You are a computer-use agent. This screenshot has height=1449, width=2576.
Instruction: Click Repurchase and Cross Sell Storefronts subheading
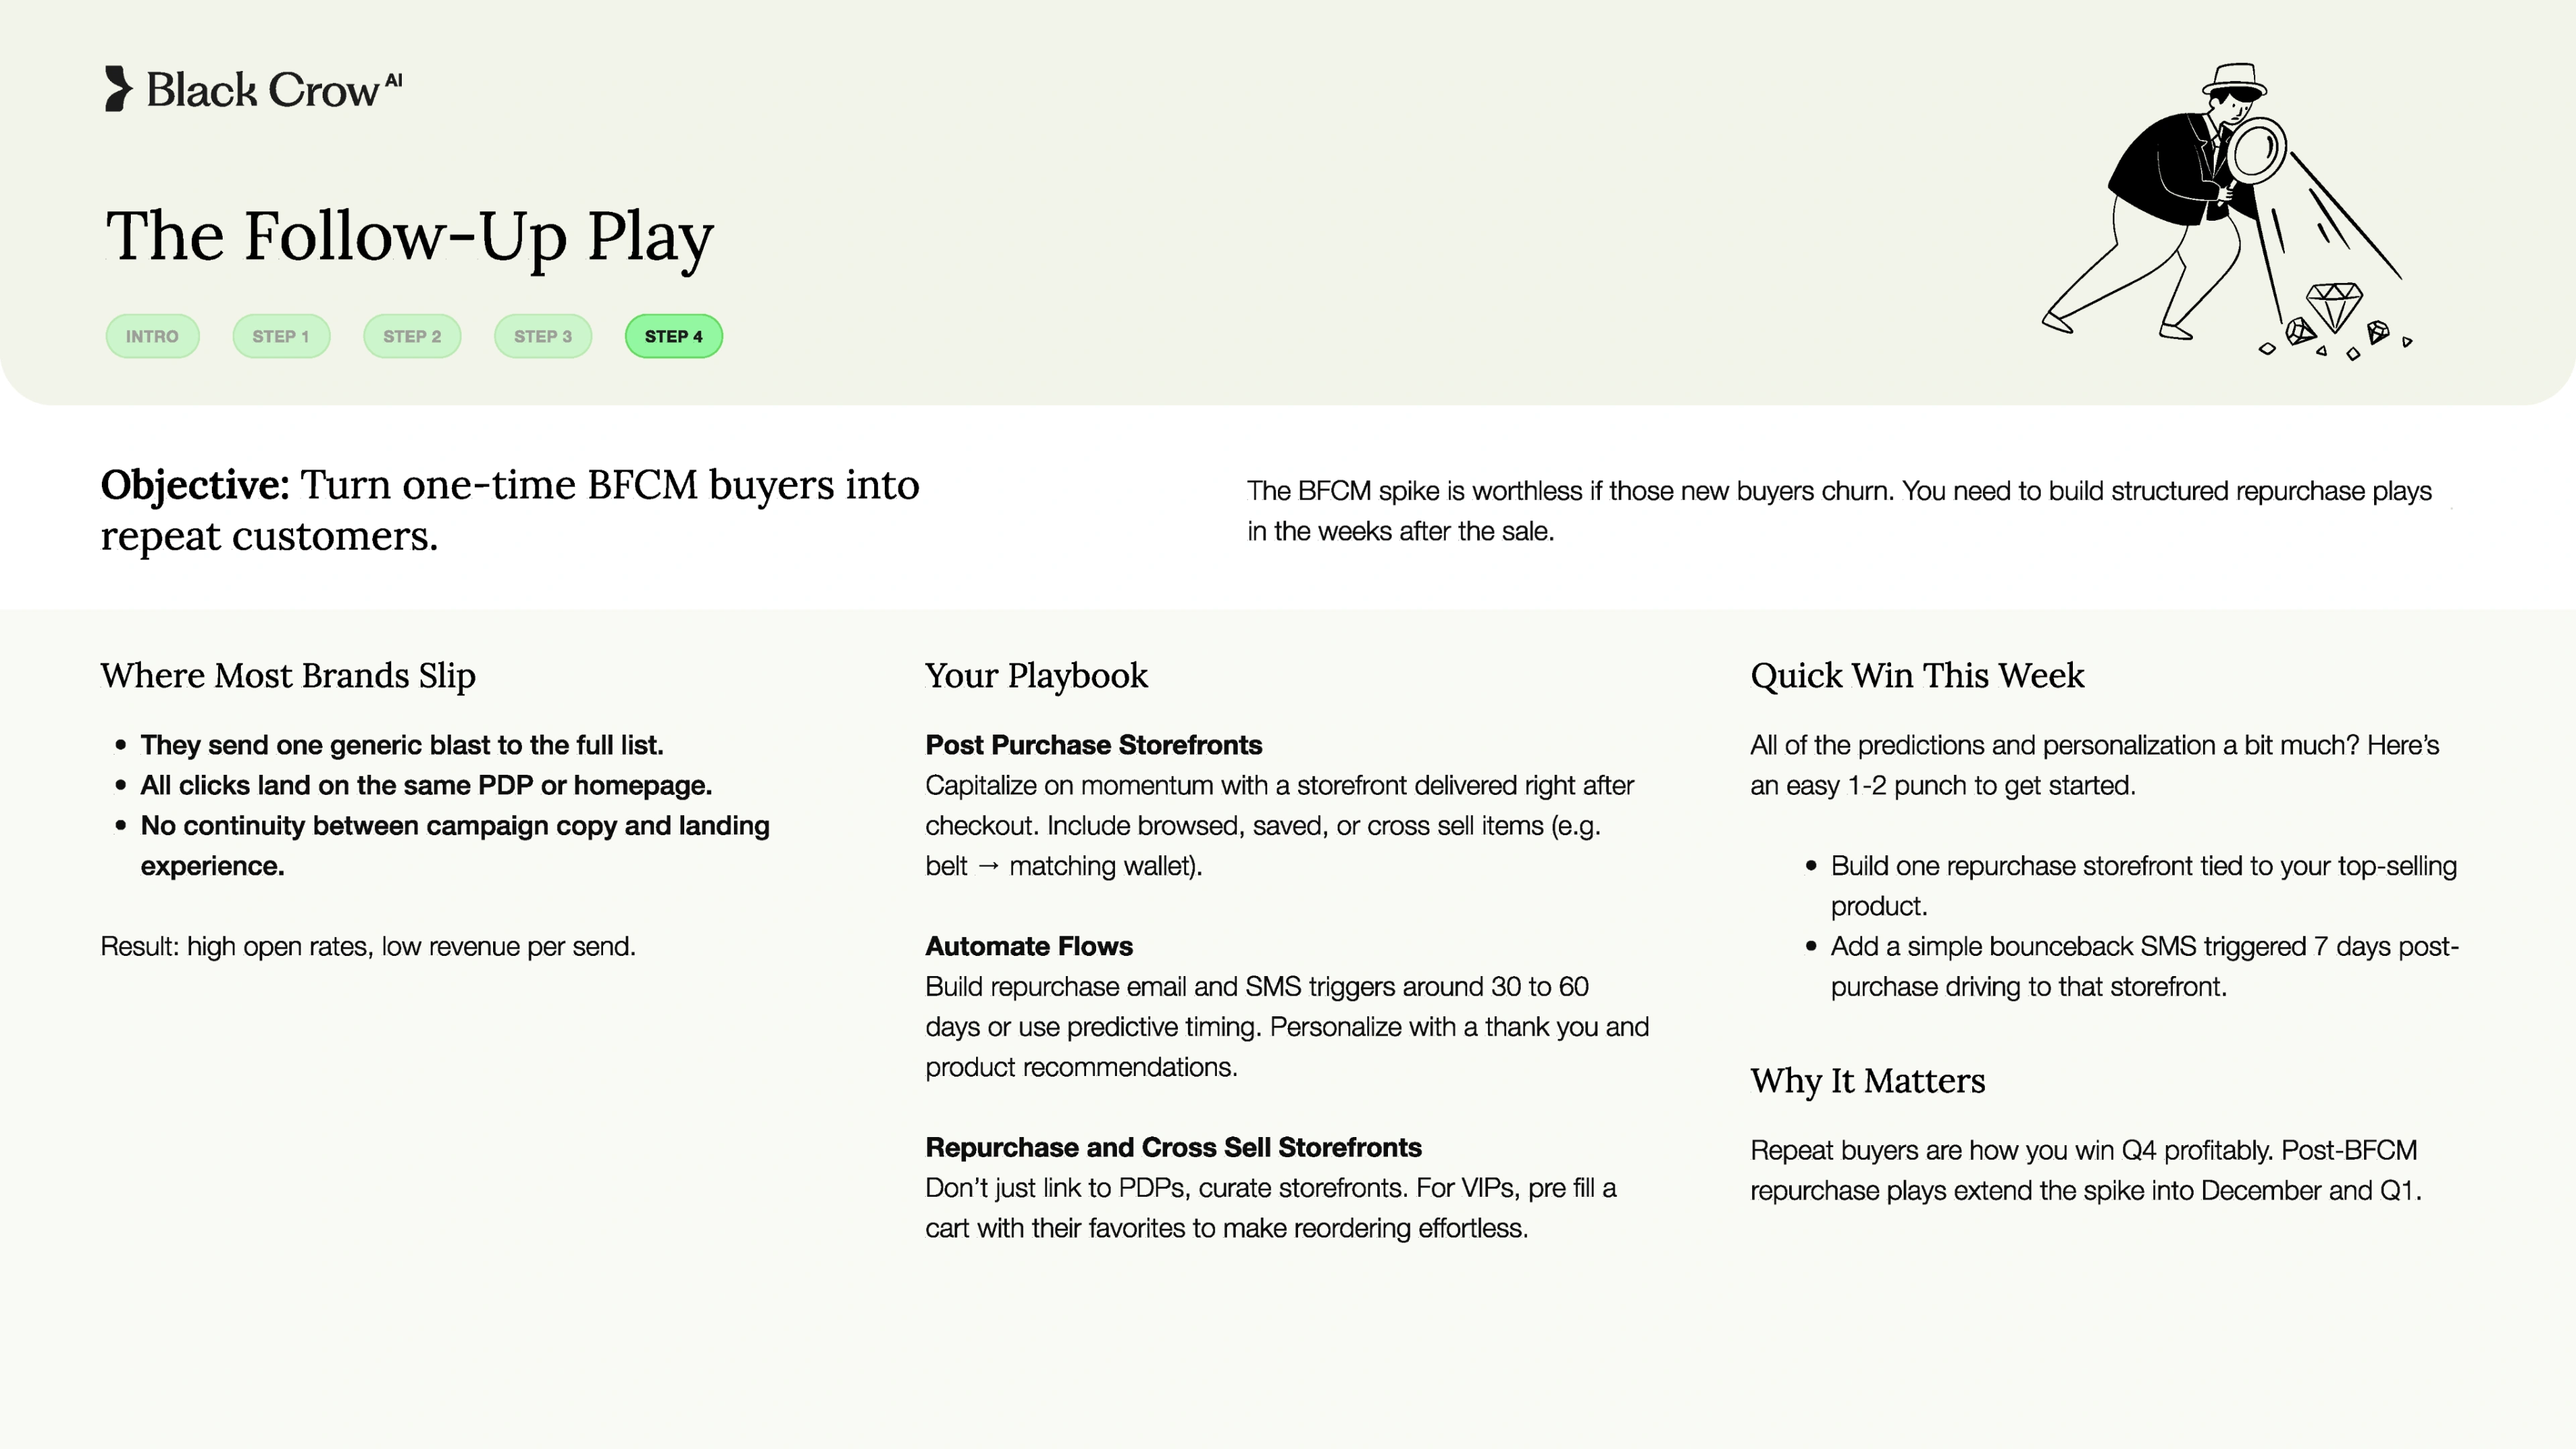(x=1173, y=1147)
